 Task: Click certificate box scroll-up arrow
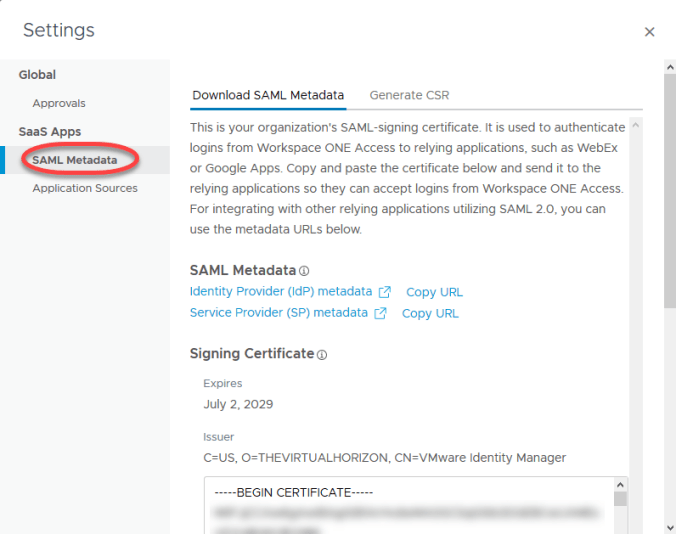coord(620,485)
